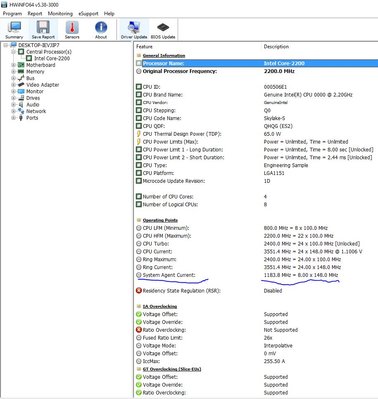Viewport: 378px width, 399px height.
Task: Expand the Motherboard tree node
Action: click(x=13, y=65)
